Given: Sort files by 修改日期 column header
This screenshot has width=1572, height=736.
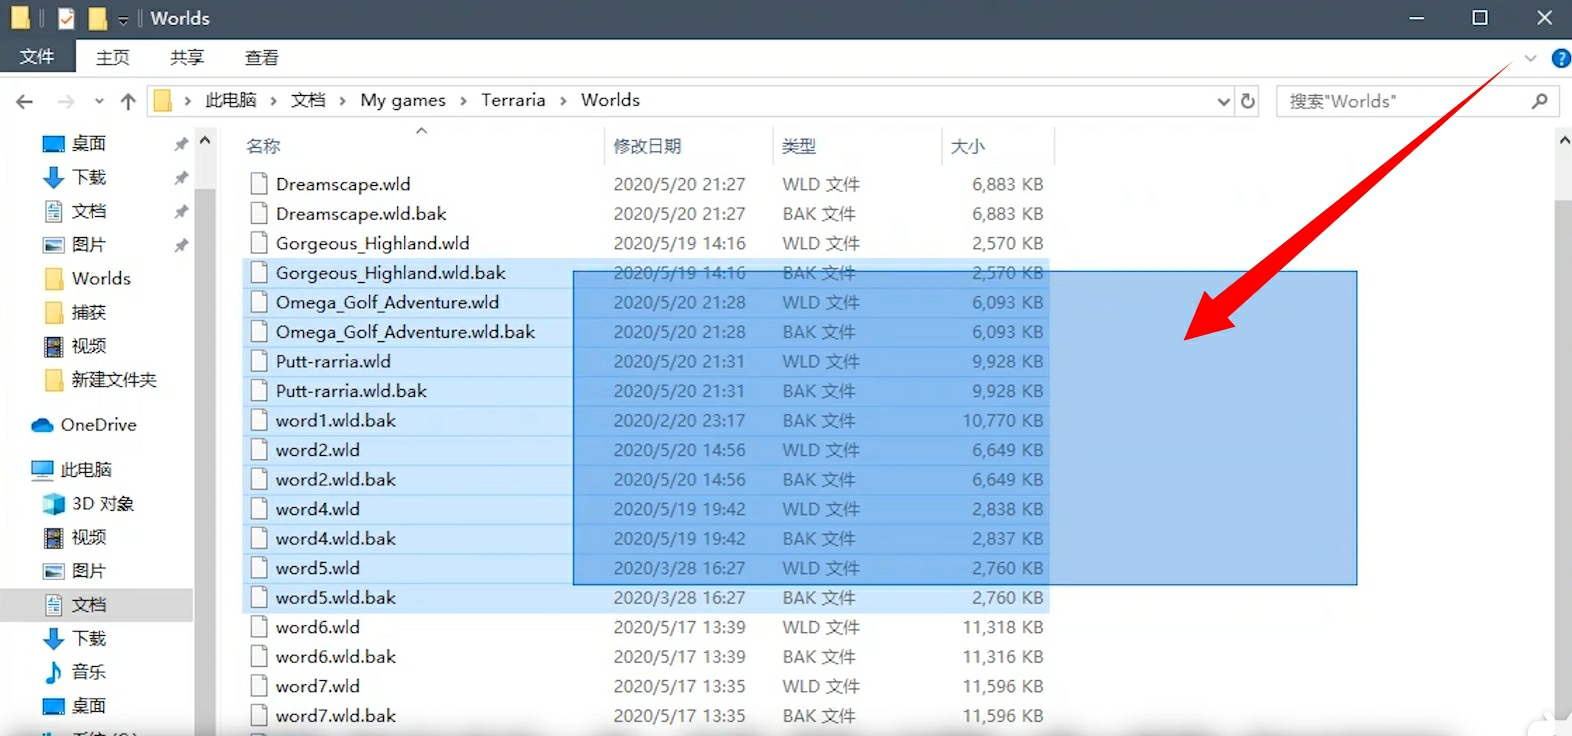Looking at the screenshot, I should 647,146.
